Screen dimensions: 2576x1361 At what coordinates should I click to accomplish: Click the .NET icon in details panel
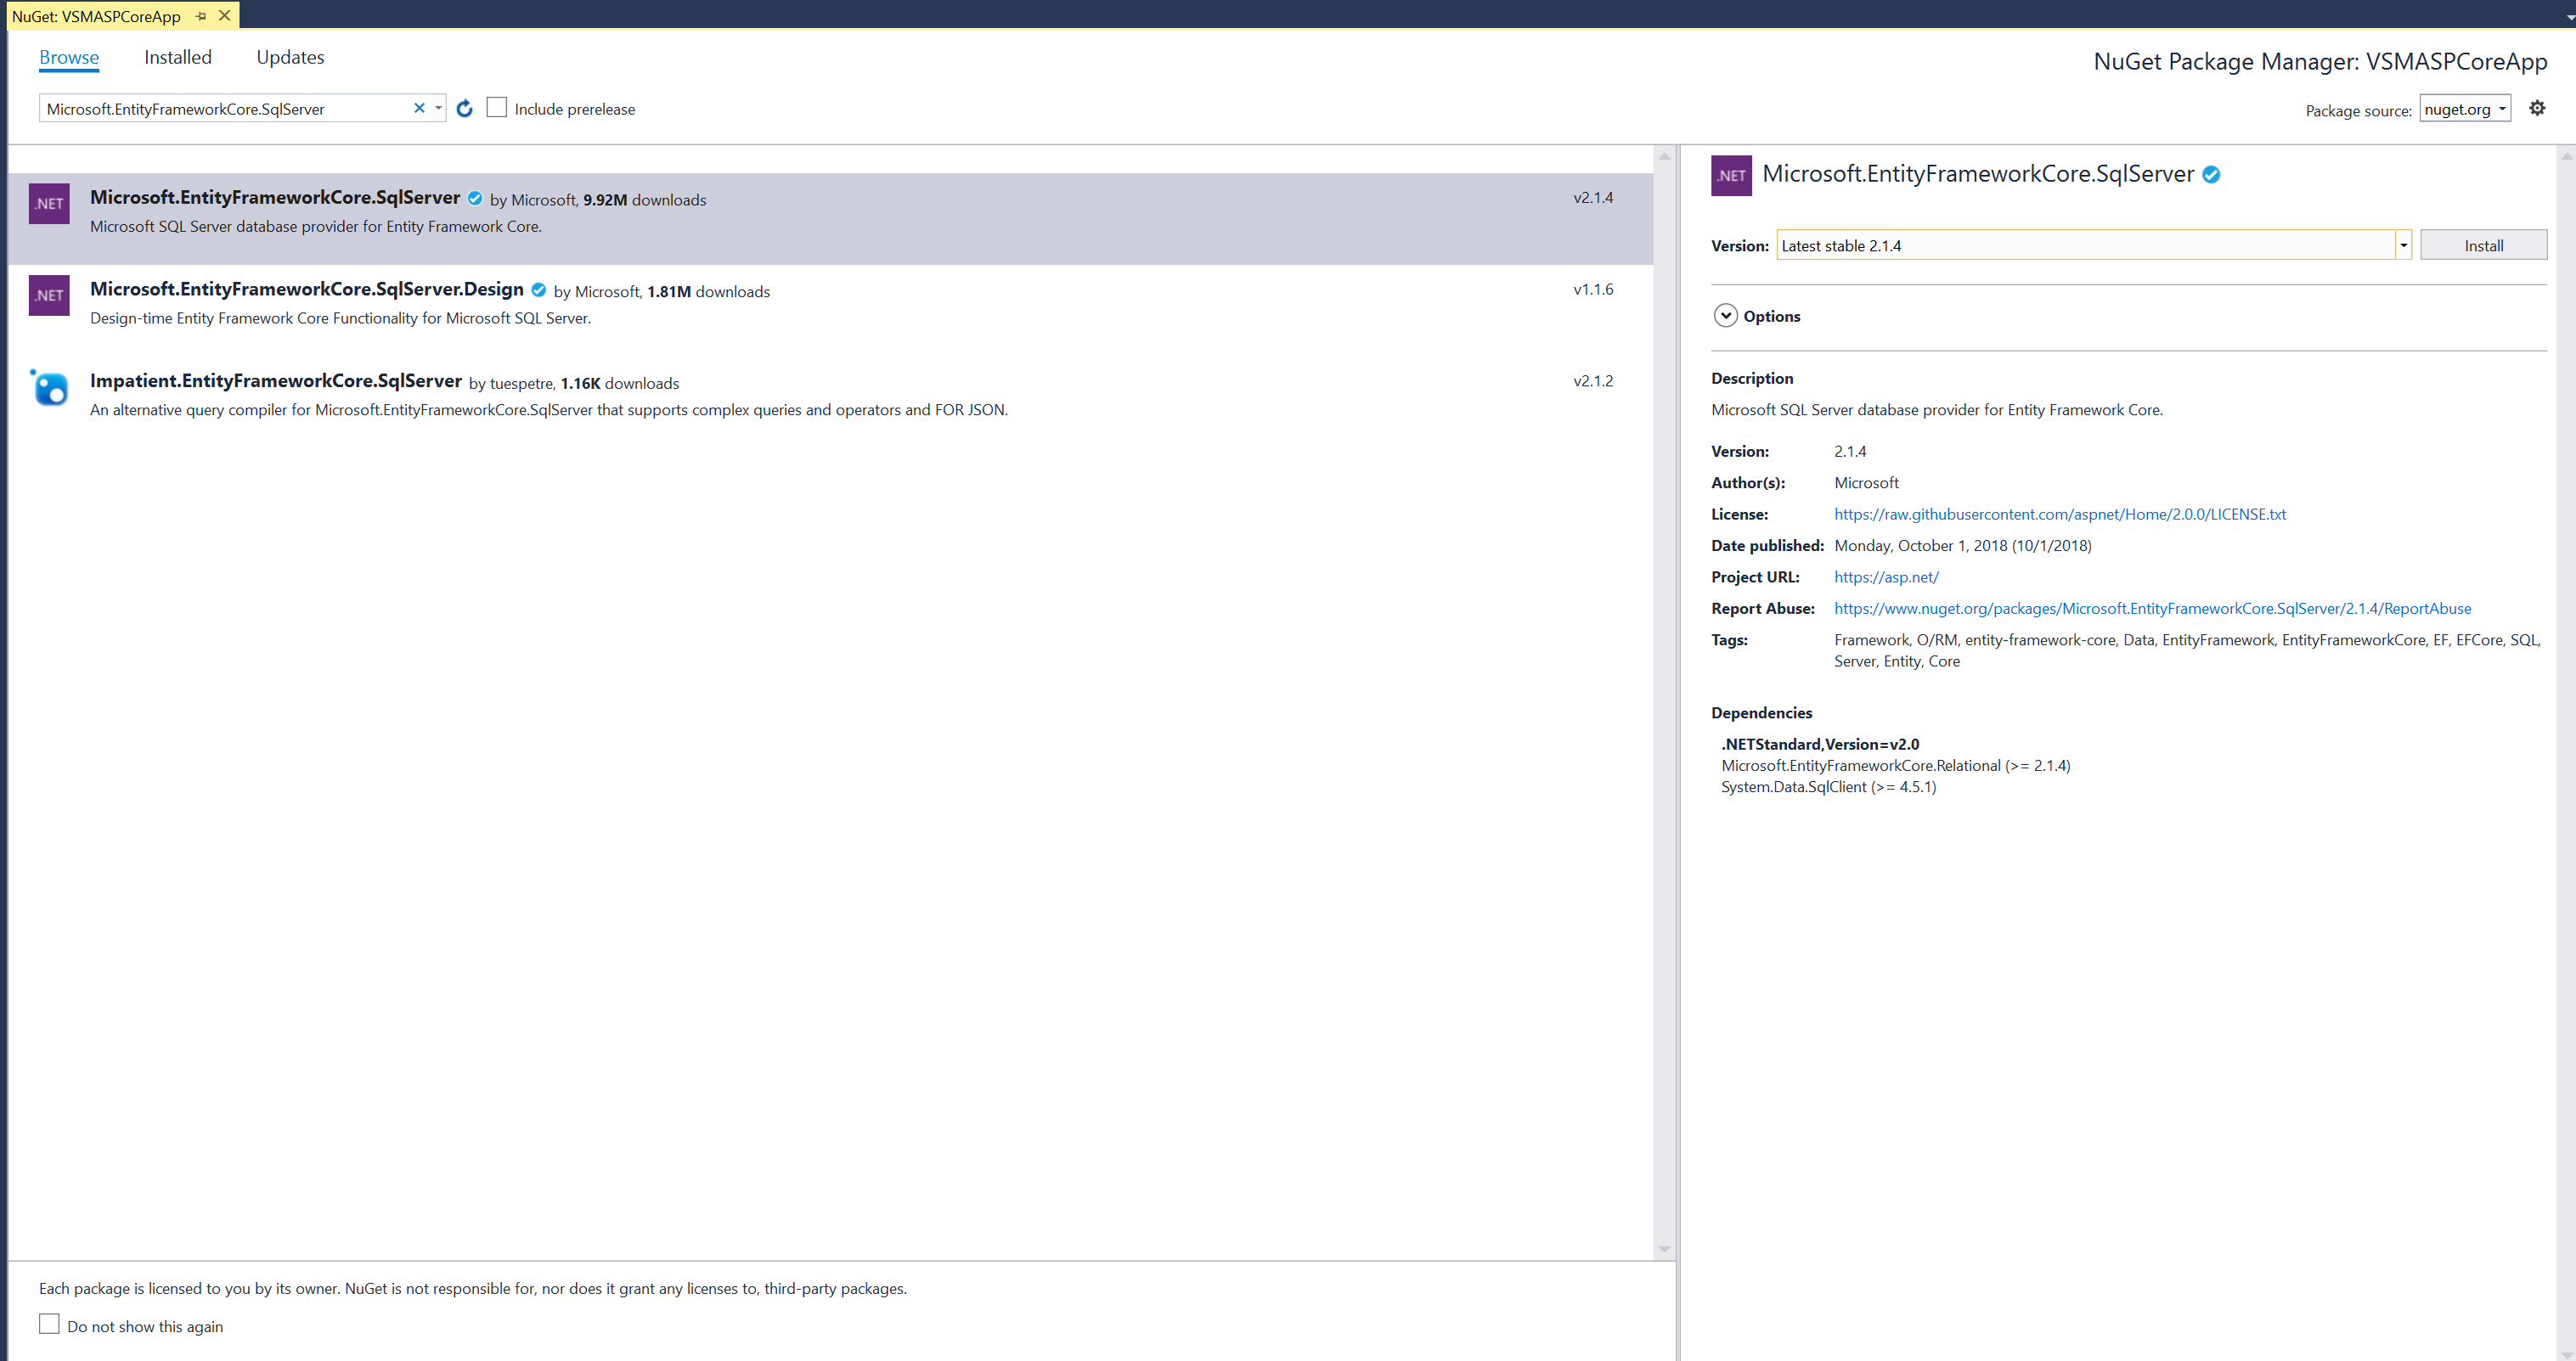point(1731,175)
